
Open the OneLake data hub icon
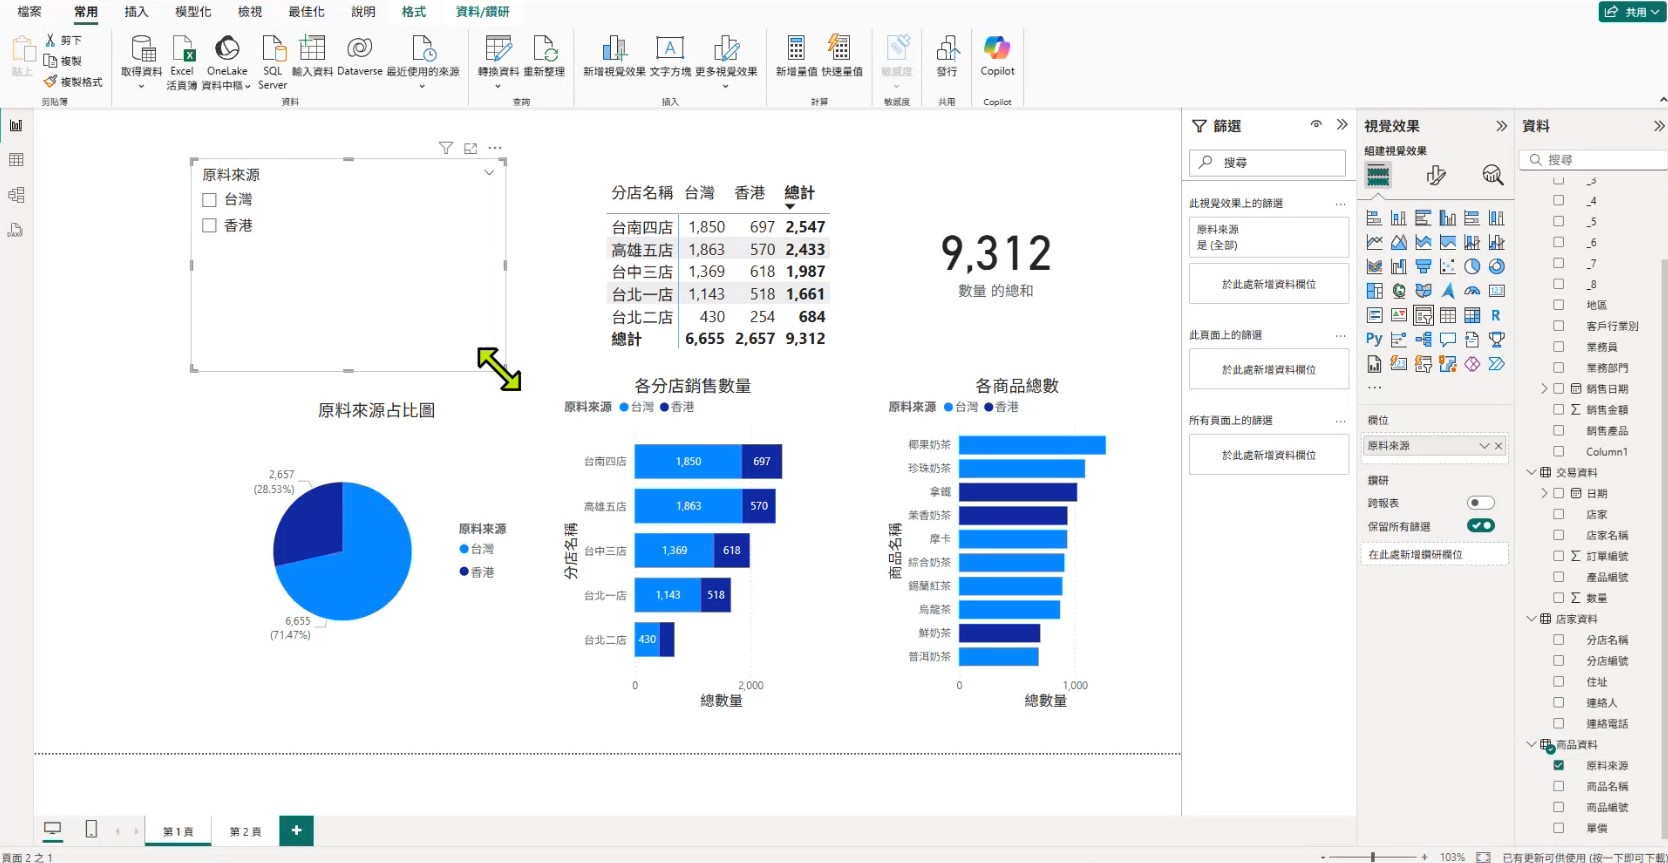(227, 48)
